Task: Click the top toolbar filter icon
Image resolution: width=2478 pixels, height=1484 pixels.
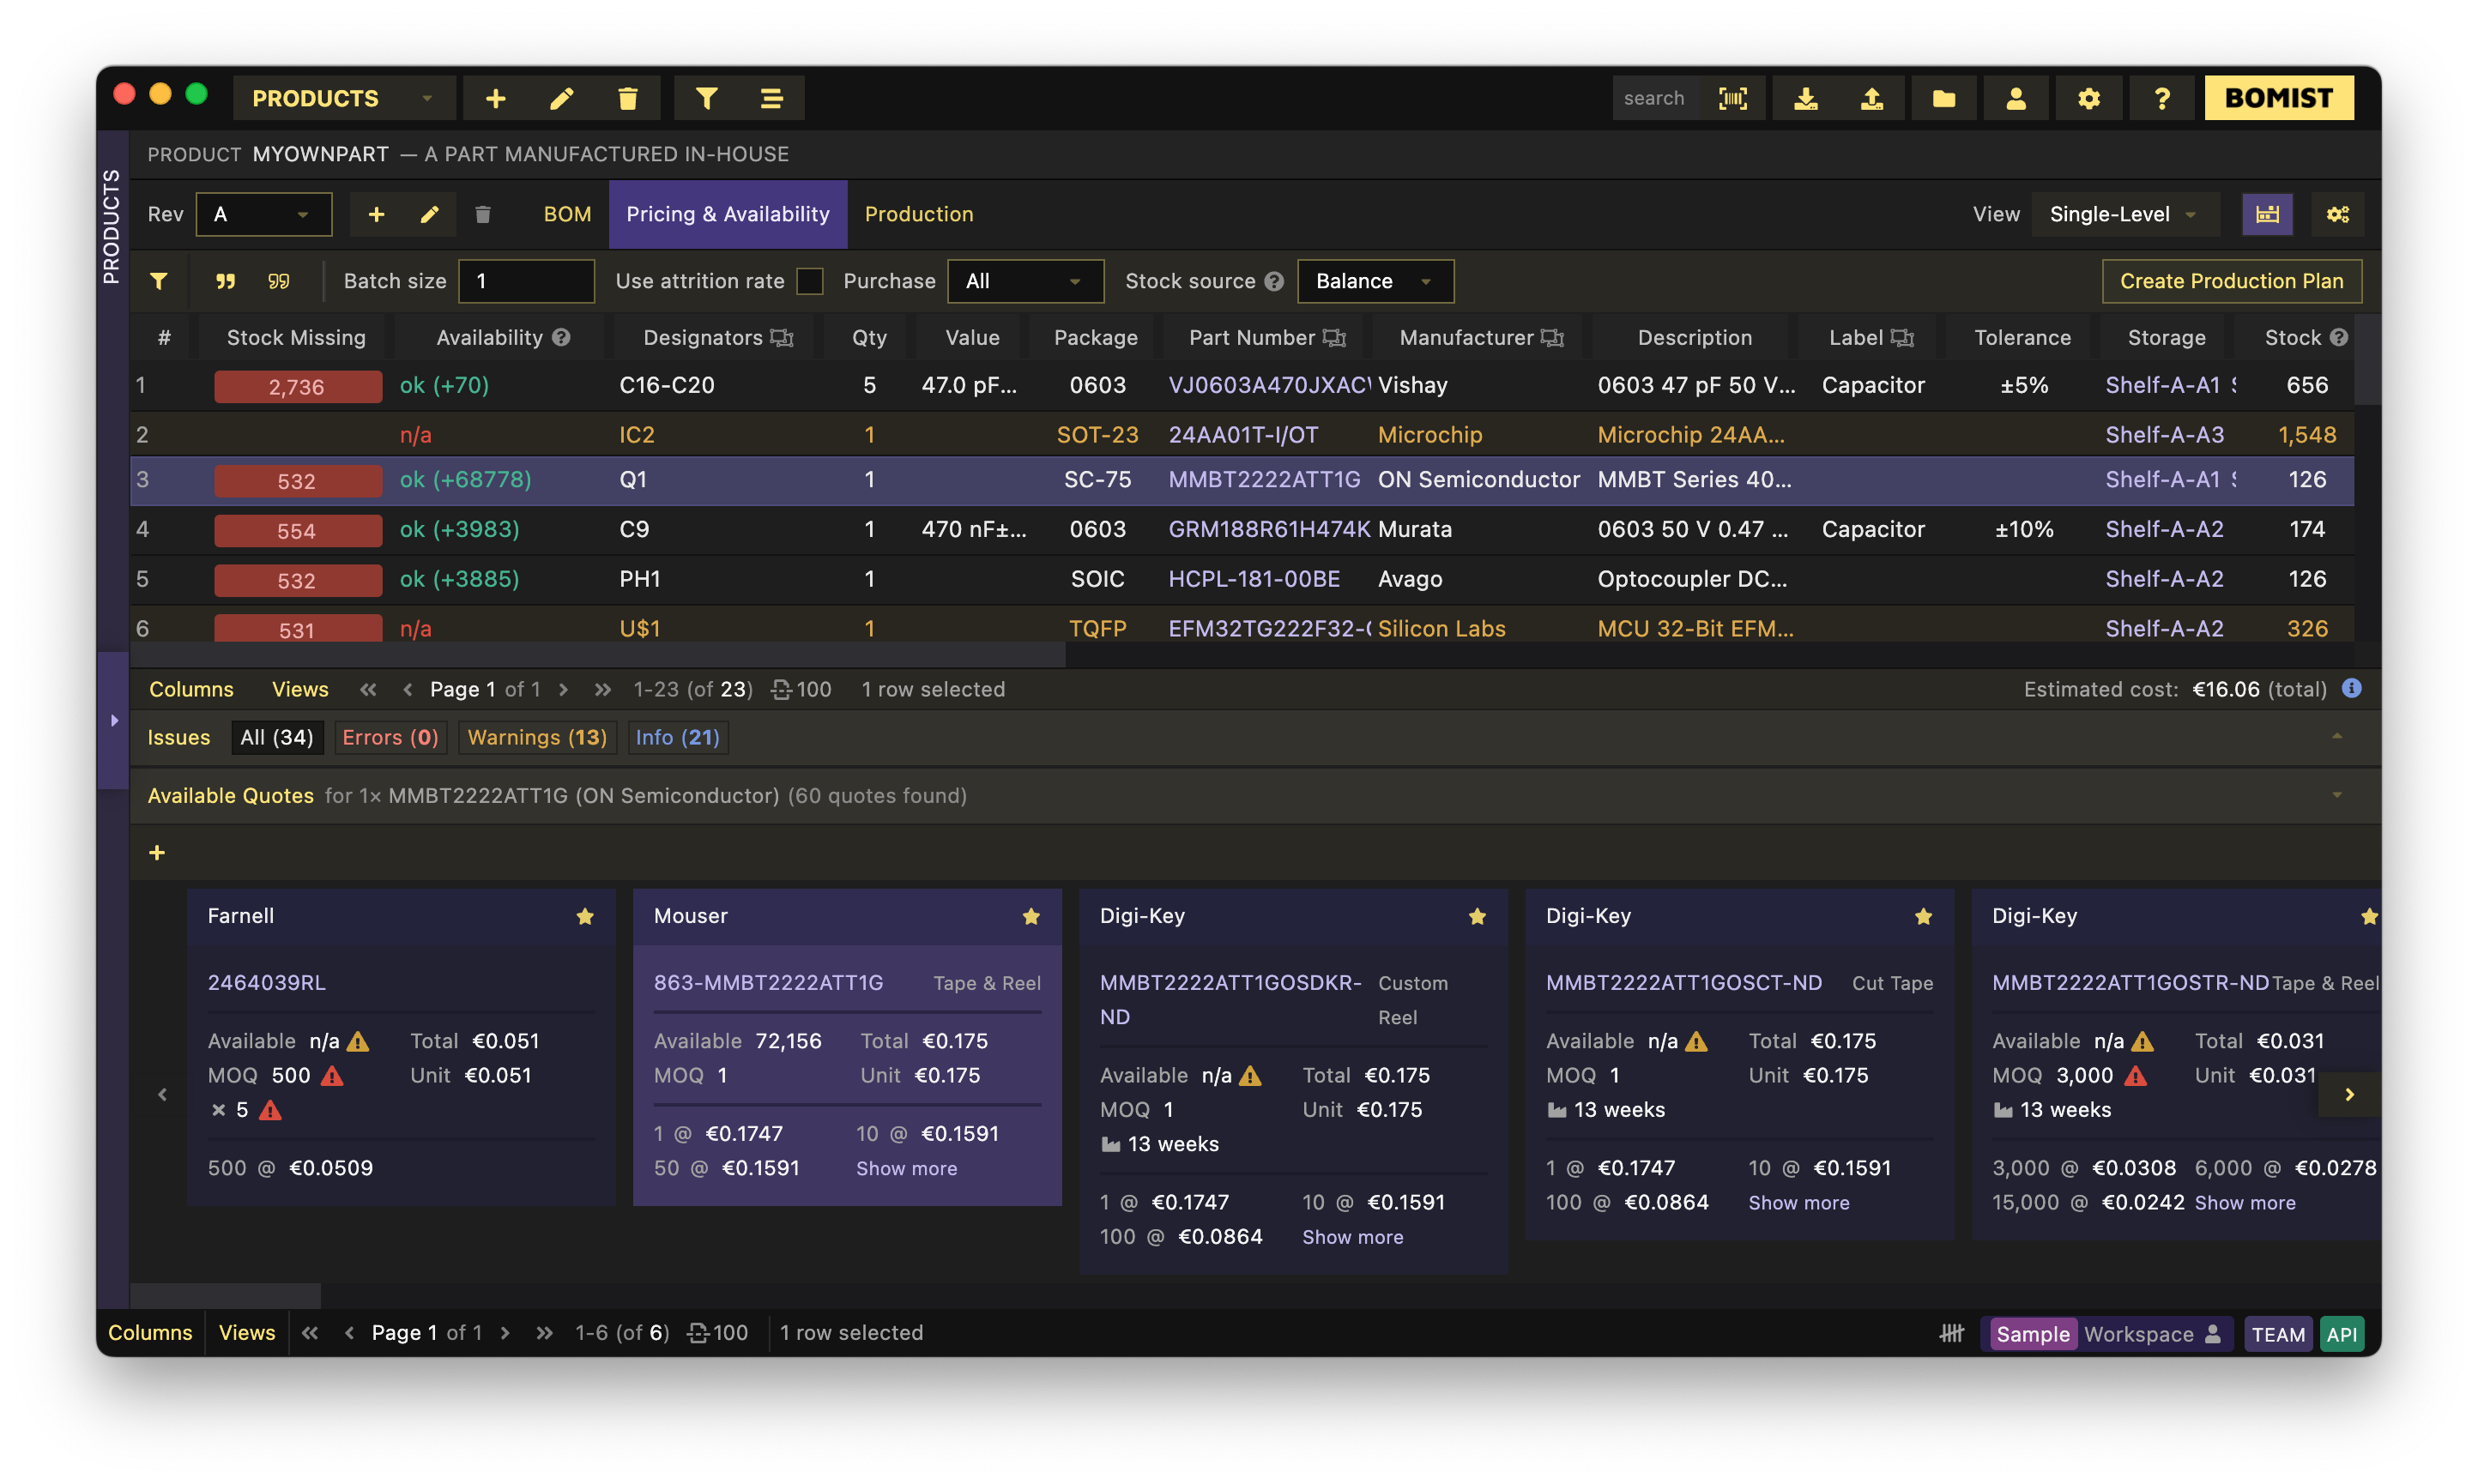Action: (706, 98)
